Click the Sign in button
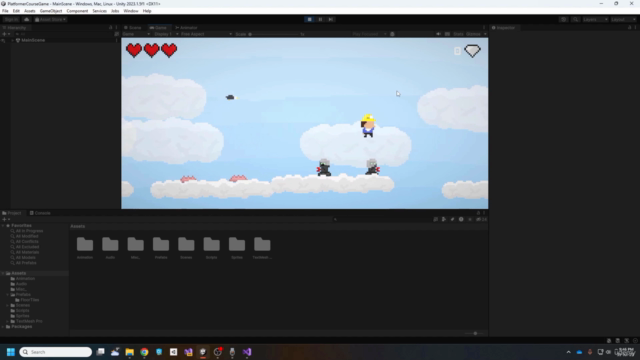This screenshot has width=640, height=360. 11,19
